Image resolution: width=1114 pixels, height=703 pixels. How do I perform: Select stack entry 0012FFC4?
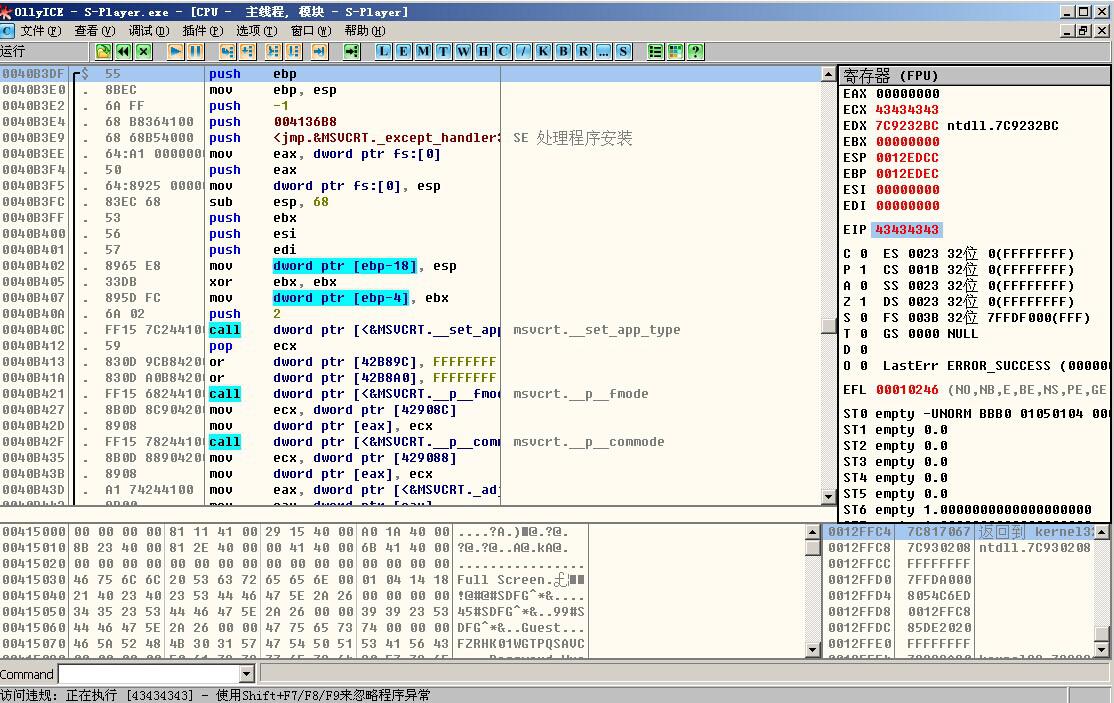pyautogui.click(x=959, y=531)
